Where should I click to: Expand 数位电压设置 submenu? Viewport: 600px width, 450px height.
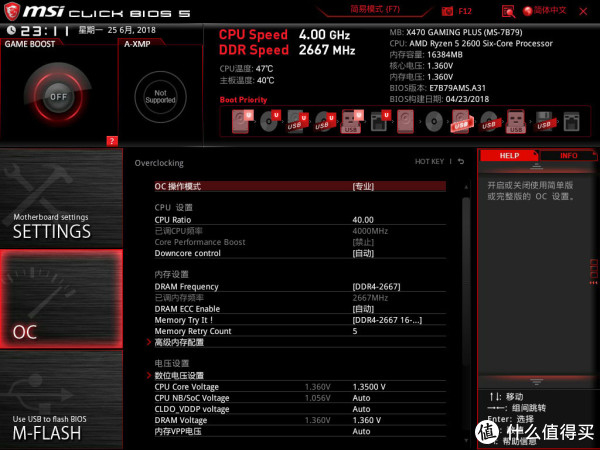pos(178,375)
